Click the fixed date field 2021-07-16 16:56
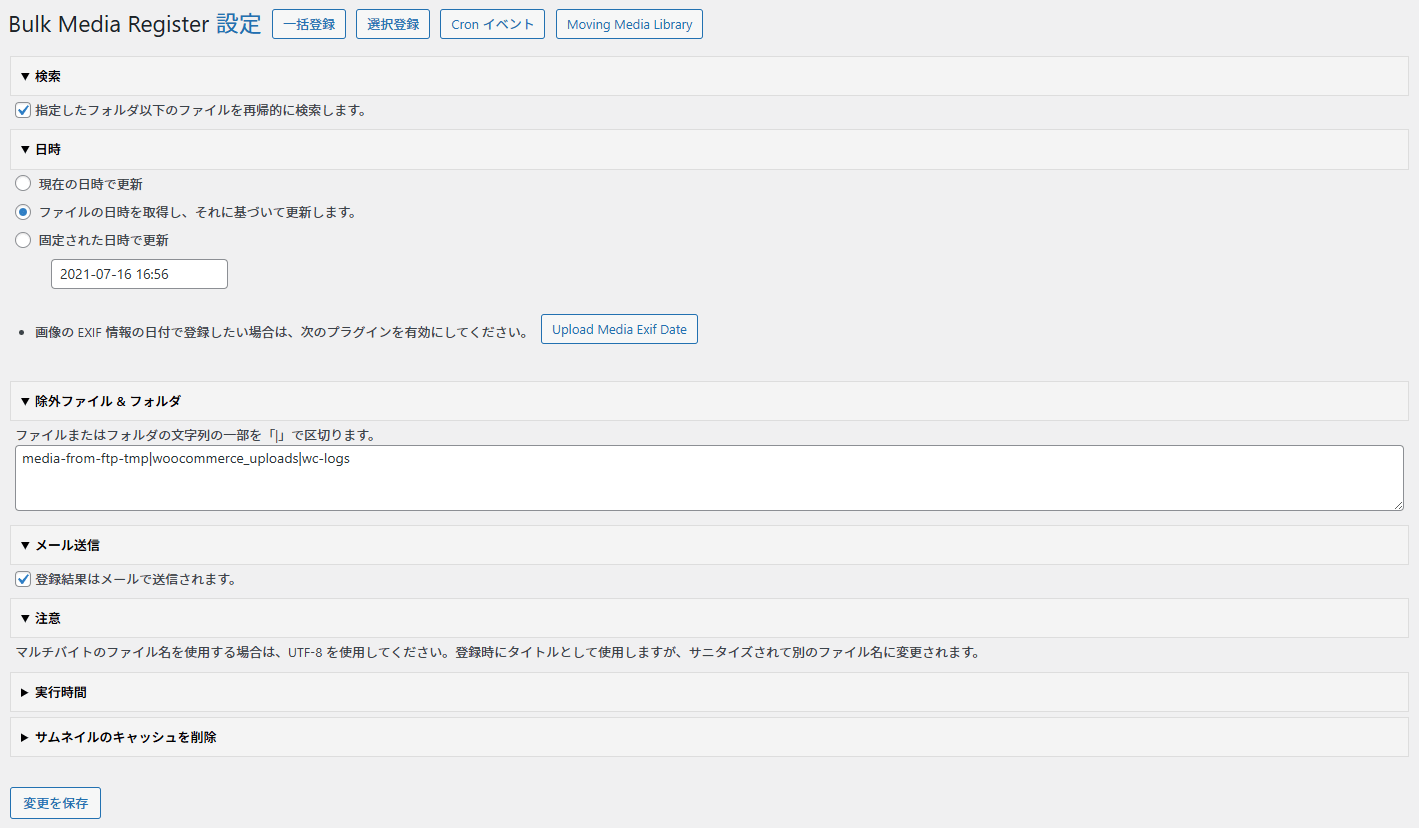 coord(139,274)
